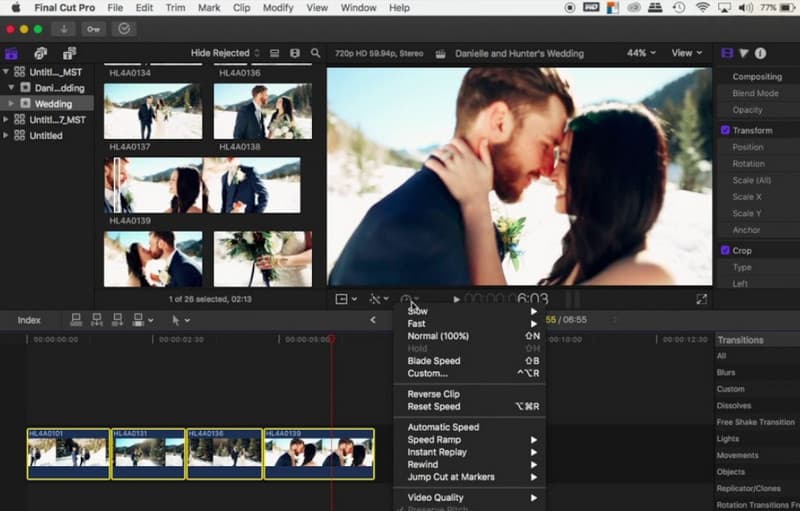
Task: Click the clapperboard icon beside project name
Action: (441, 54)
